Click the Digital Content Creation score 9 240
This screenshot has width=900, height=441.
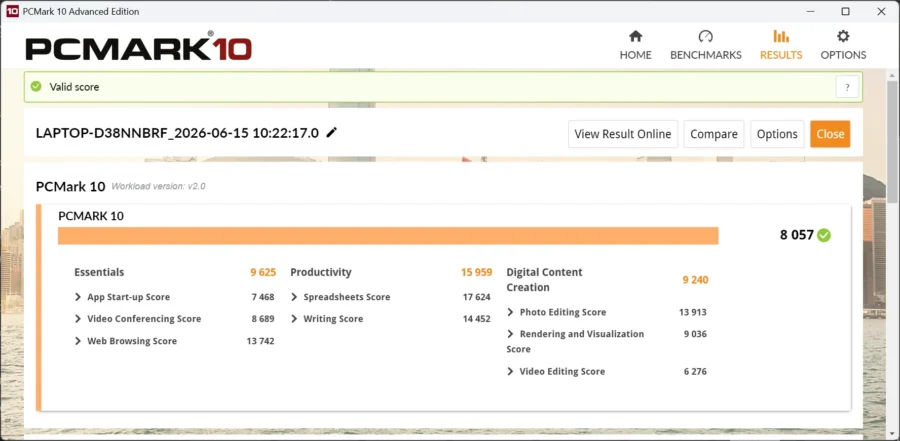tap(695, 280)
